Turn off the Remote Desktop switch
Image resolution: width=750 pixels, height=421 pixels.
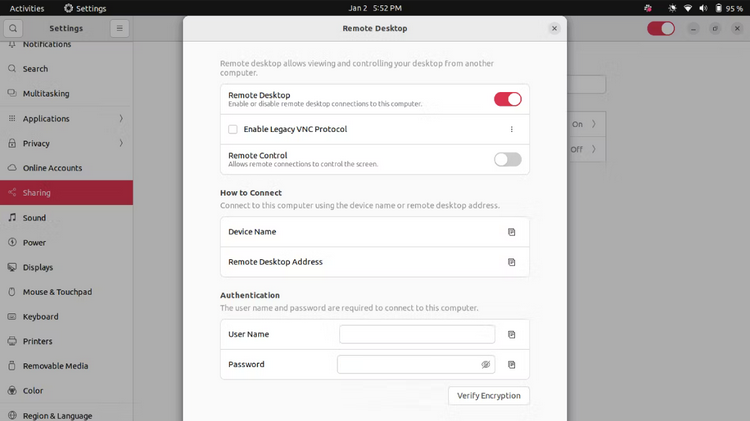[x=507, y=99]
